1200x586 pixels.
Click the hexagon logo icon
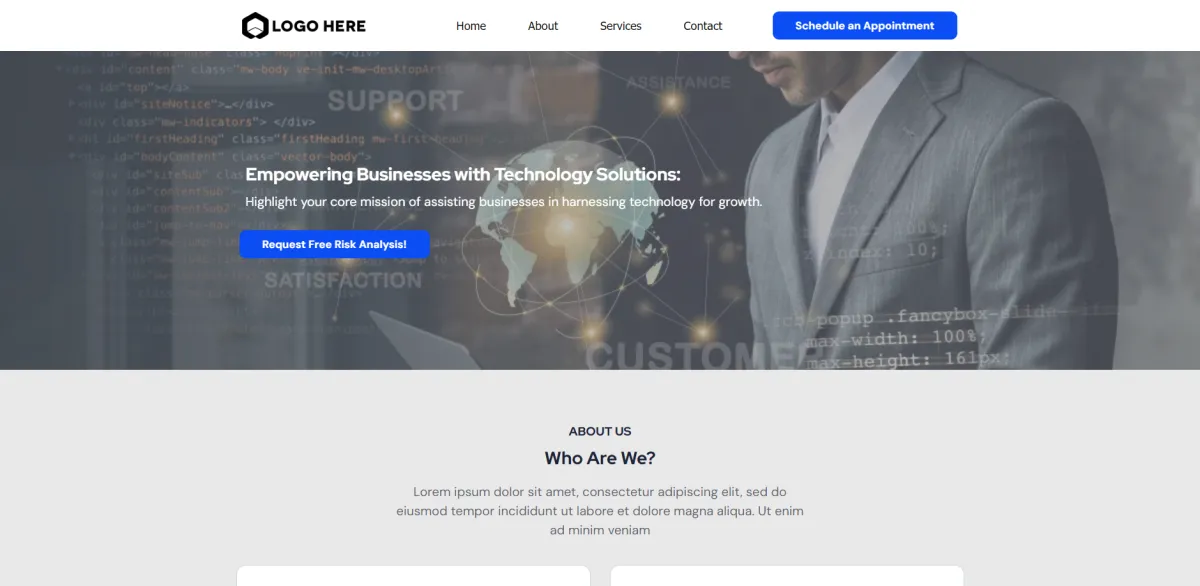coord(255,26)
